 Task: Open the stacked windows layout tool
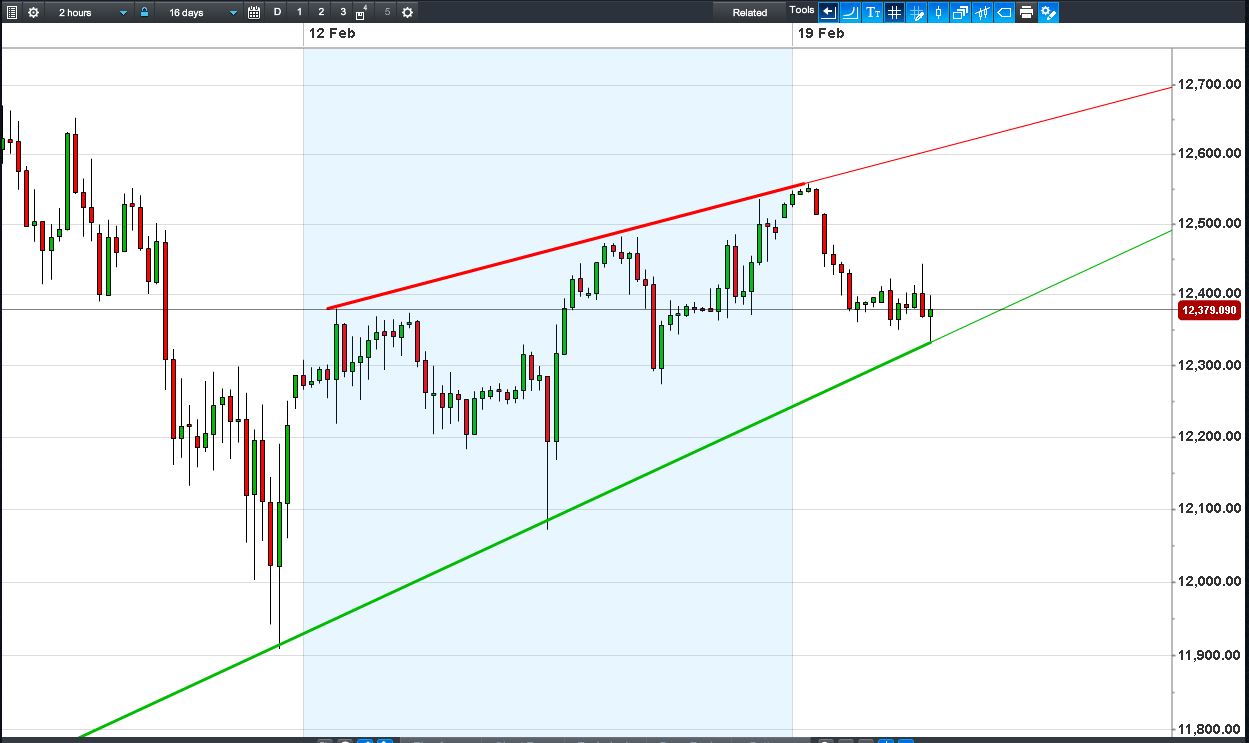pyautogui.click(x=960, y=12)
